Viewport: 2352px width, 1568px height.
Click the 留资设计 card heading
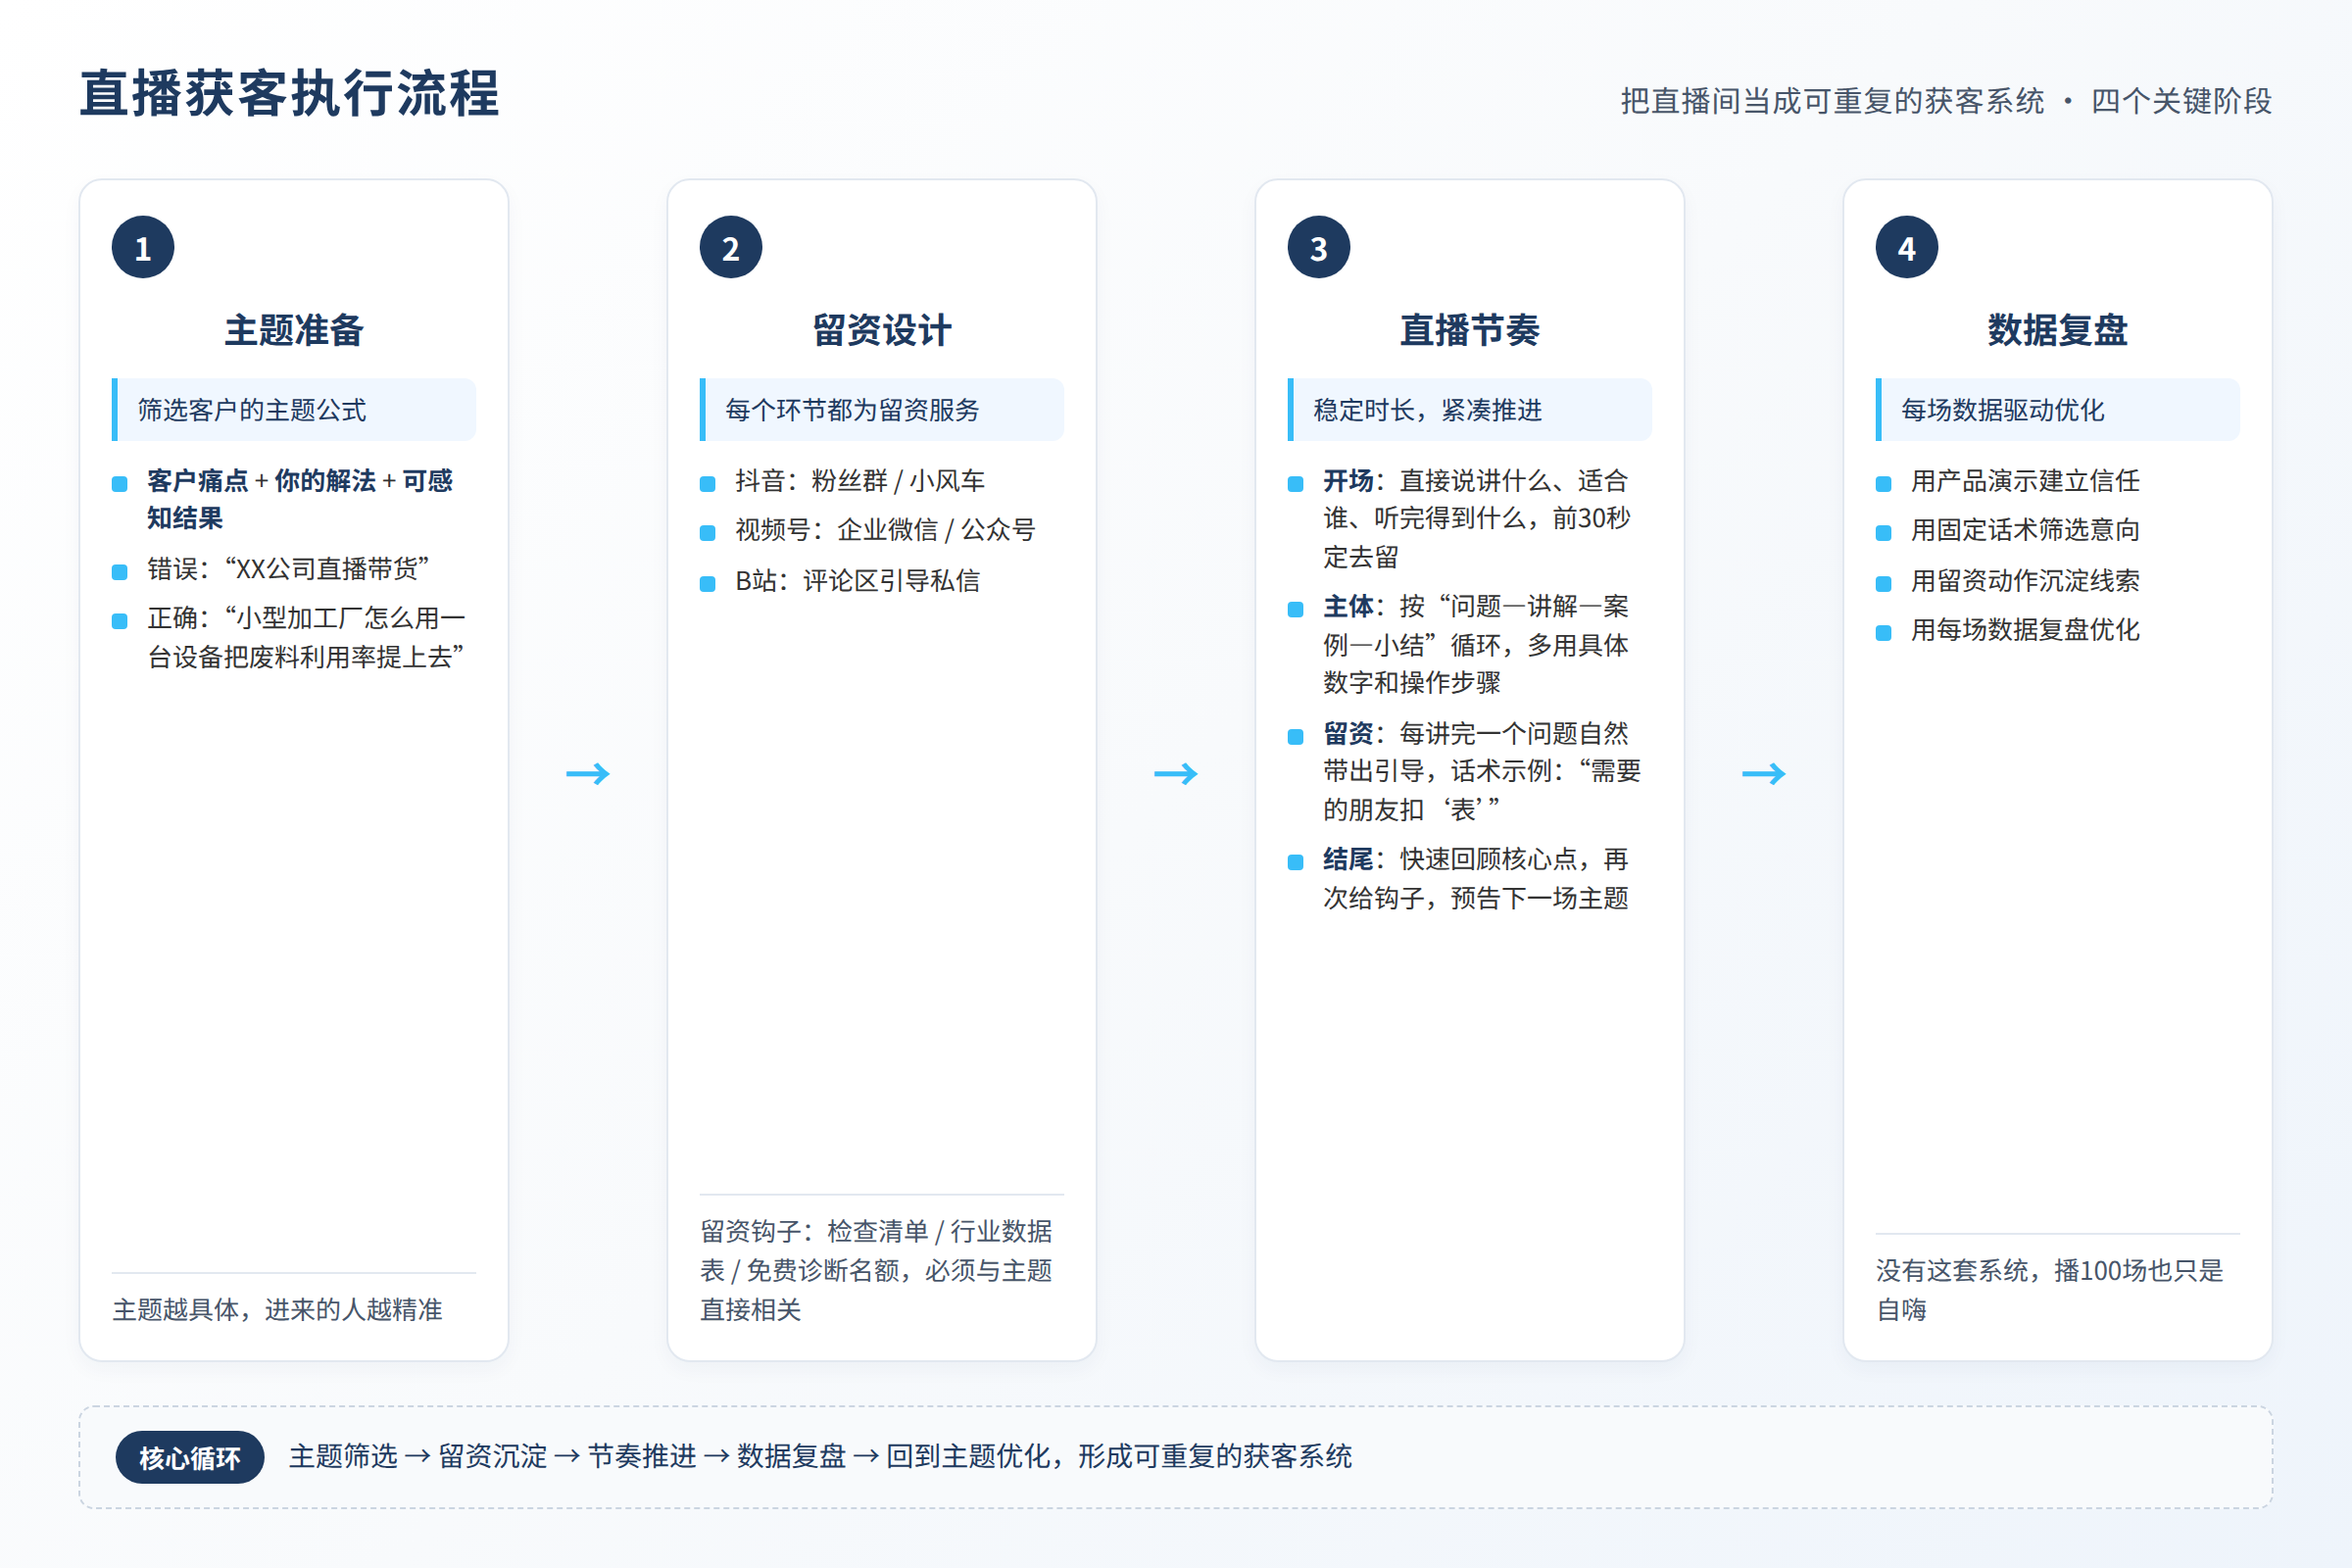[882, 330]
